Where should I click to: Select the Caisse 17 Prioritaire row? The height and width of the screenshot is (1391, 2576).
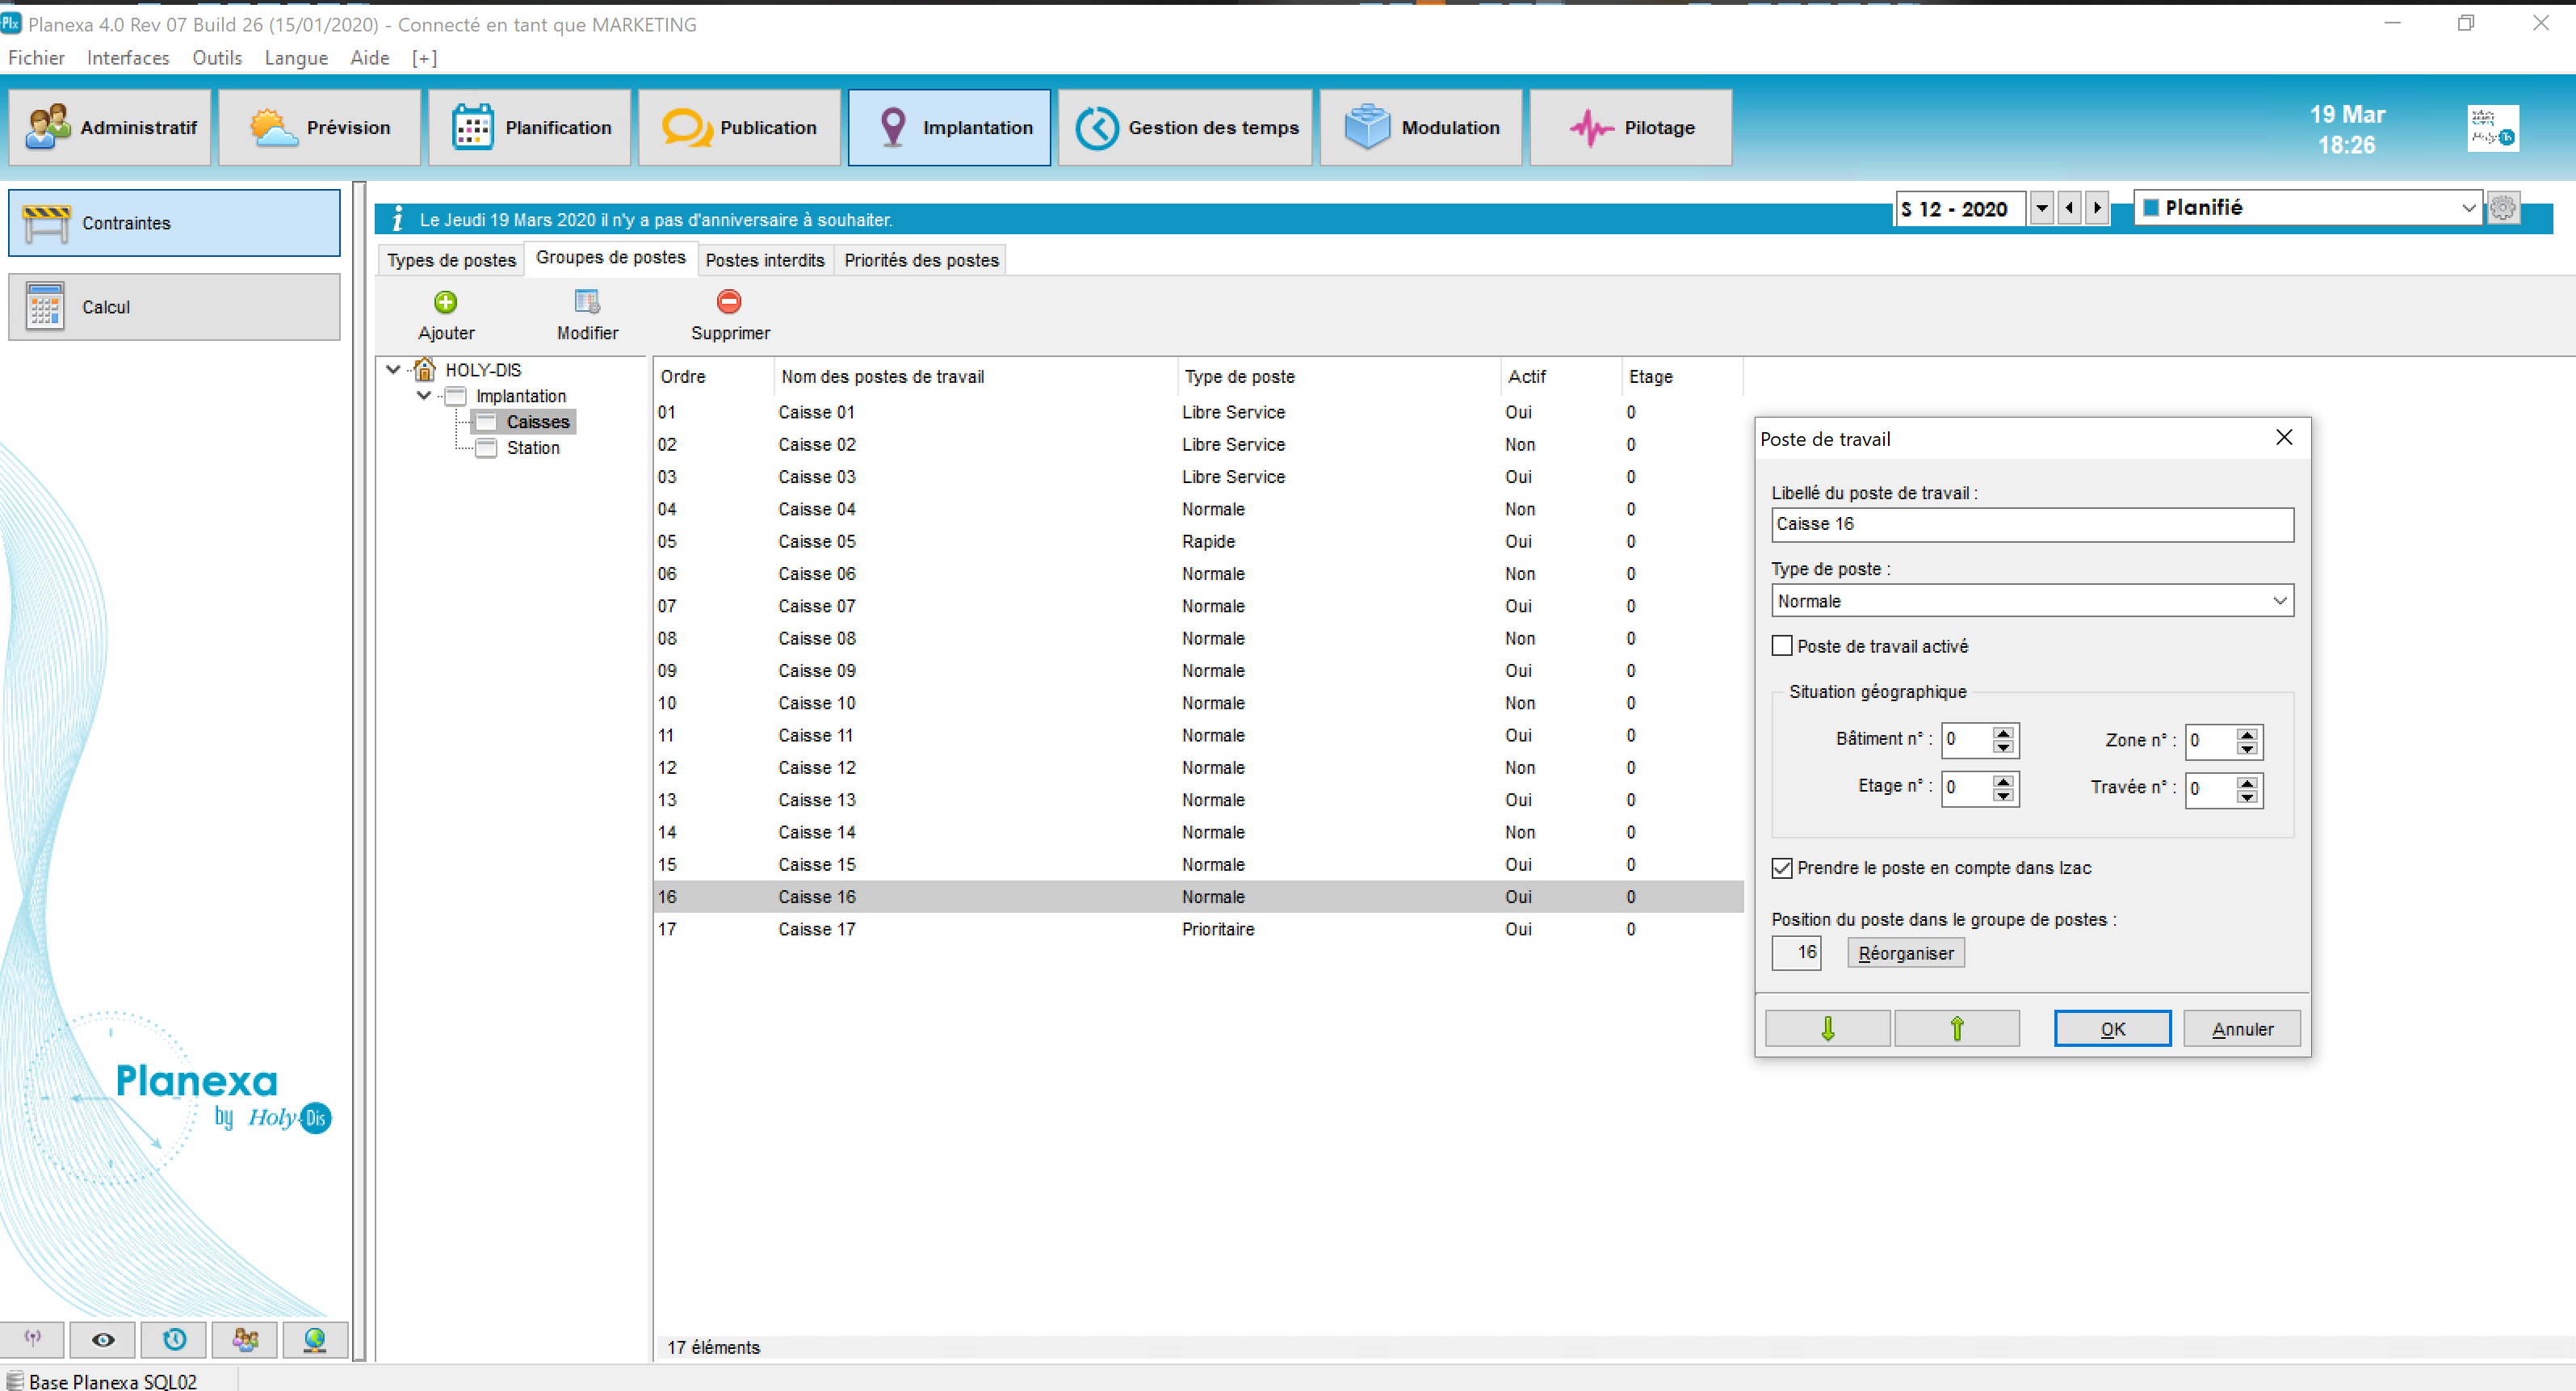point(1198,929)
